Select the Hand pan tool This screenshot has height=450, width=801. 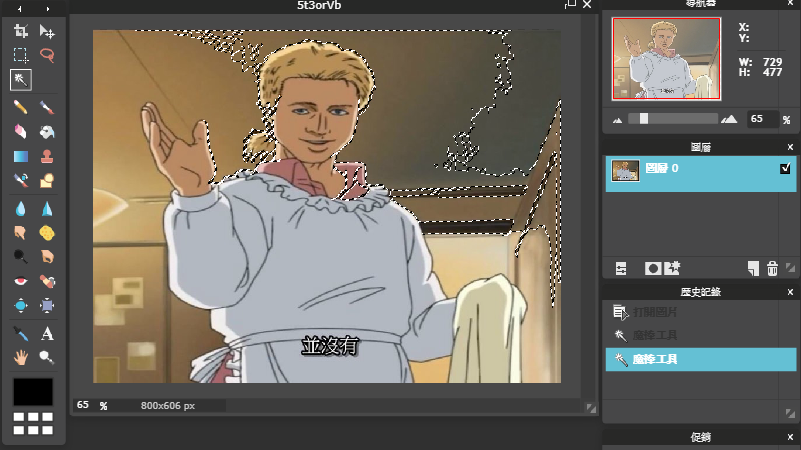(20, 358)
